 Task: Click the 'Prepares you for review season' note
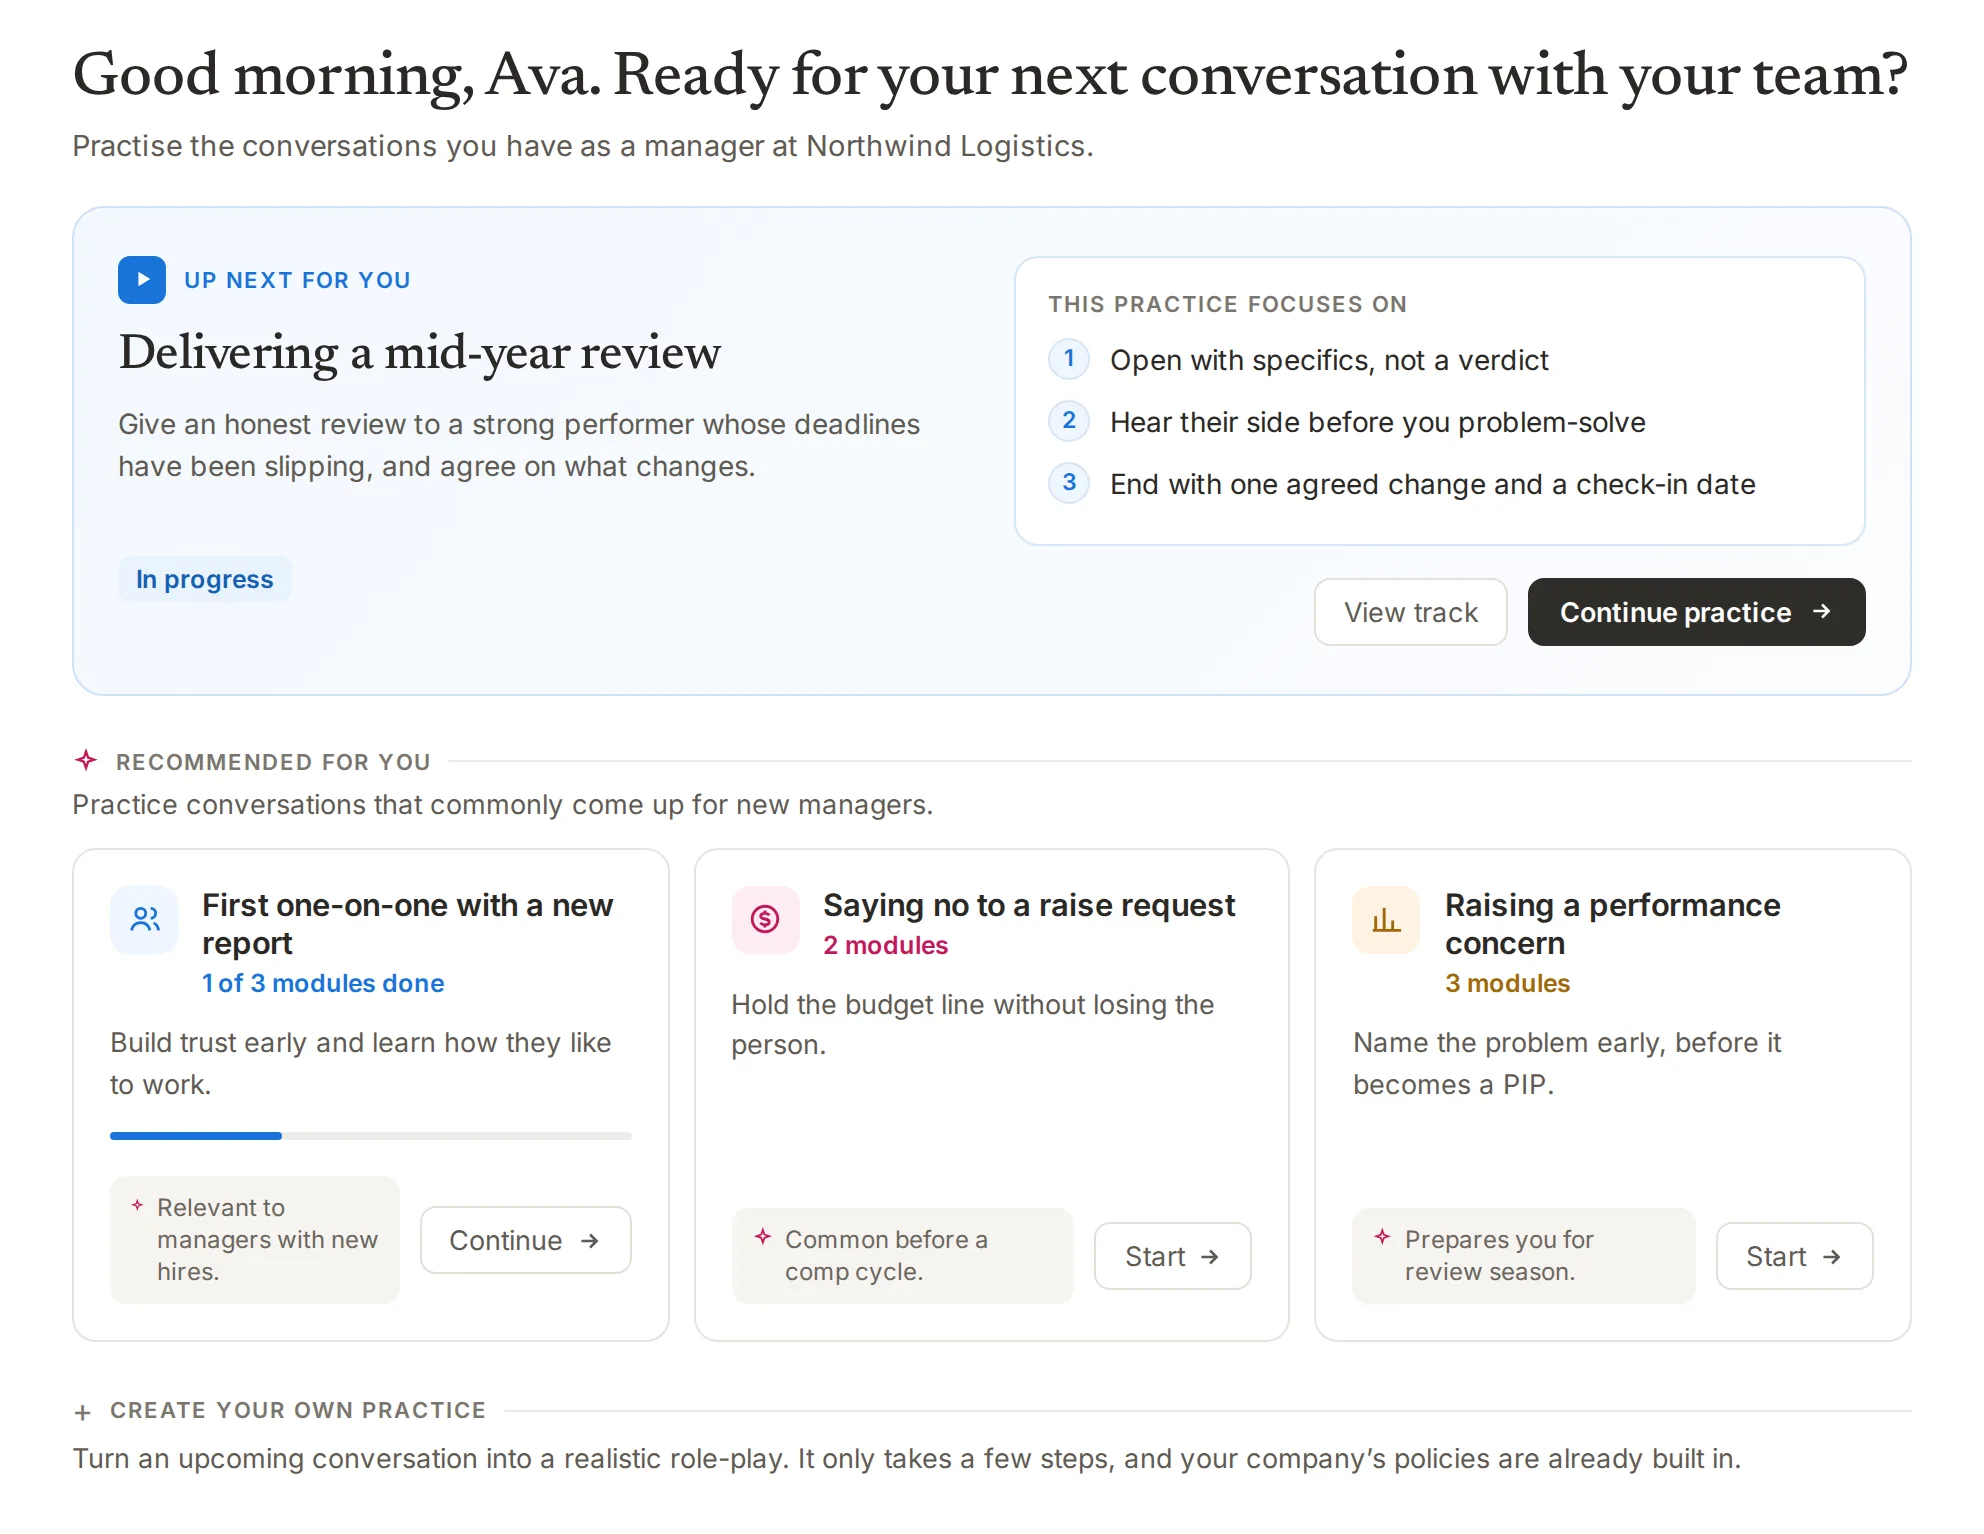coord(1523,1256)
